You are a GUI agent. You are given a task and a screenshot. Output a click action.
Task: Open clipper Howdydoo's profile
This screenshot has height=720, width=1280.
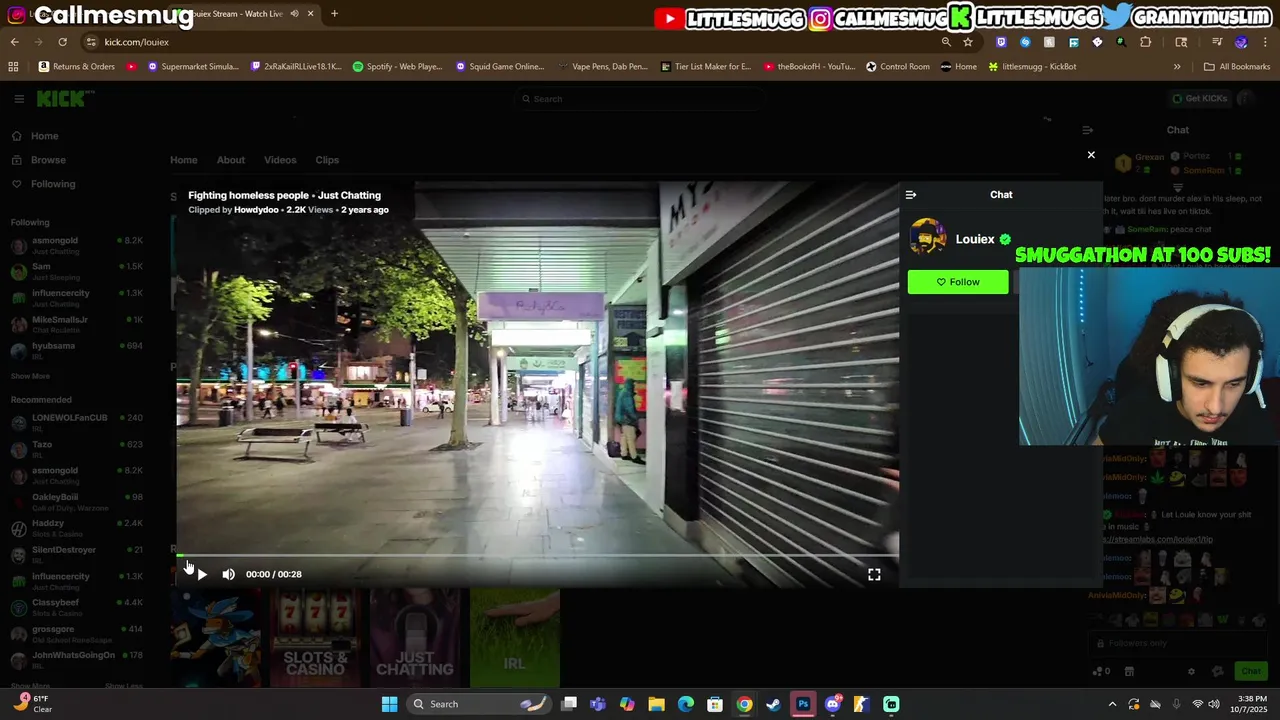(256, 210)
